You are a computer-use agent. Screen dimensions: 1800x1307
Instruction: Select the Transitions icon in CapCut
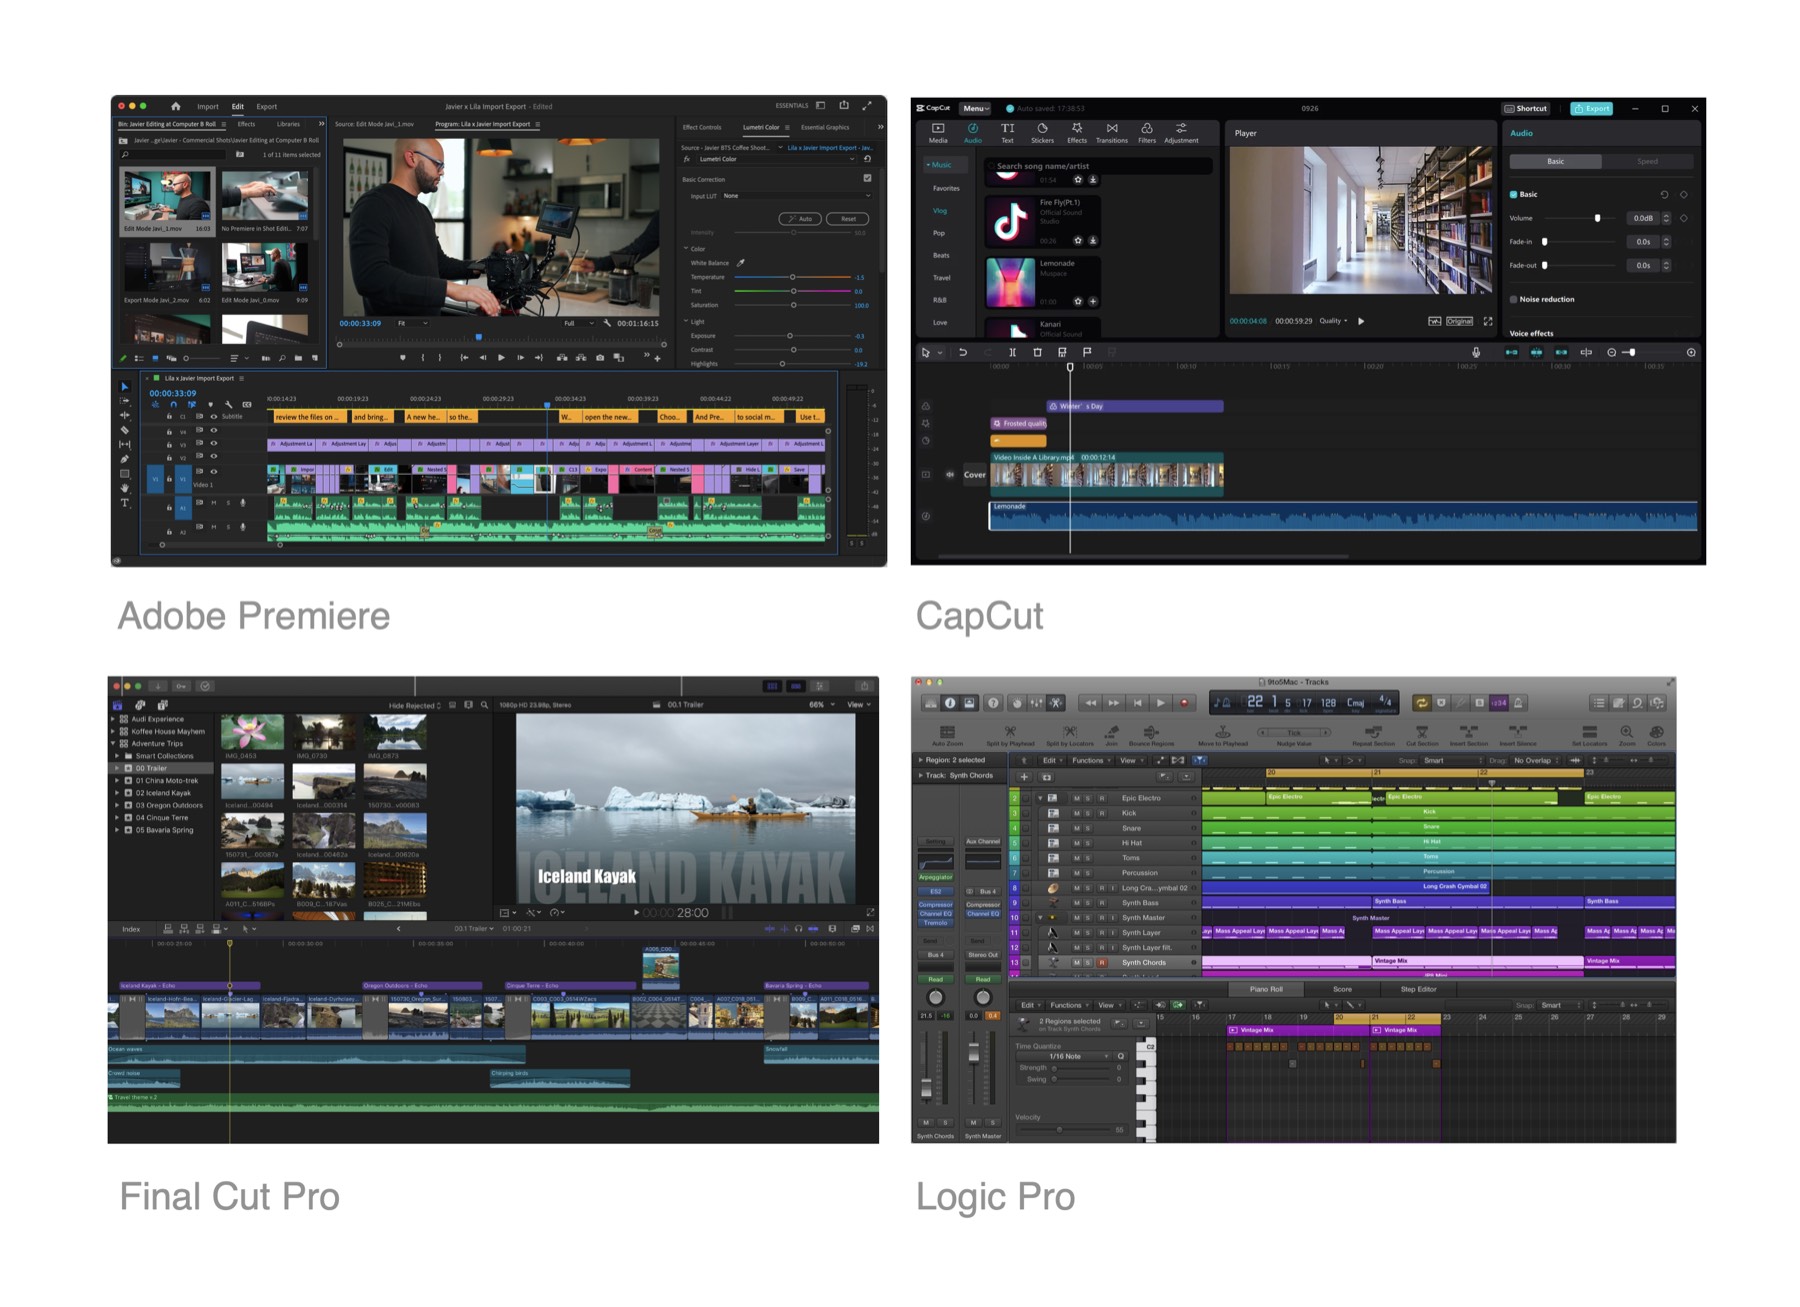coord(1111,133)
